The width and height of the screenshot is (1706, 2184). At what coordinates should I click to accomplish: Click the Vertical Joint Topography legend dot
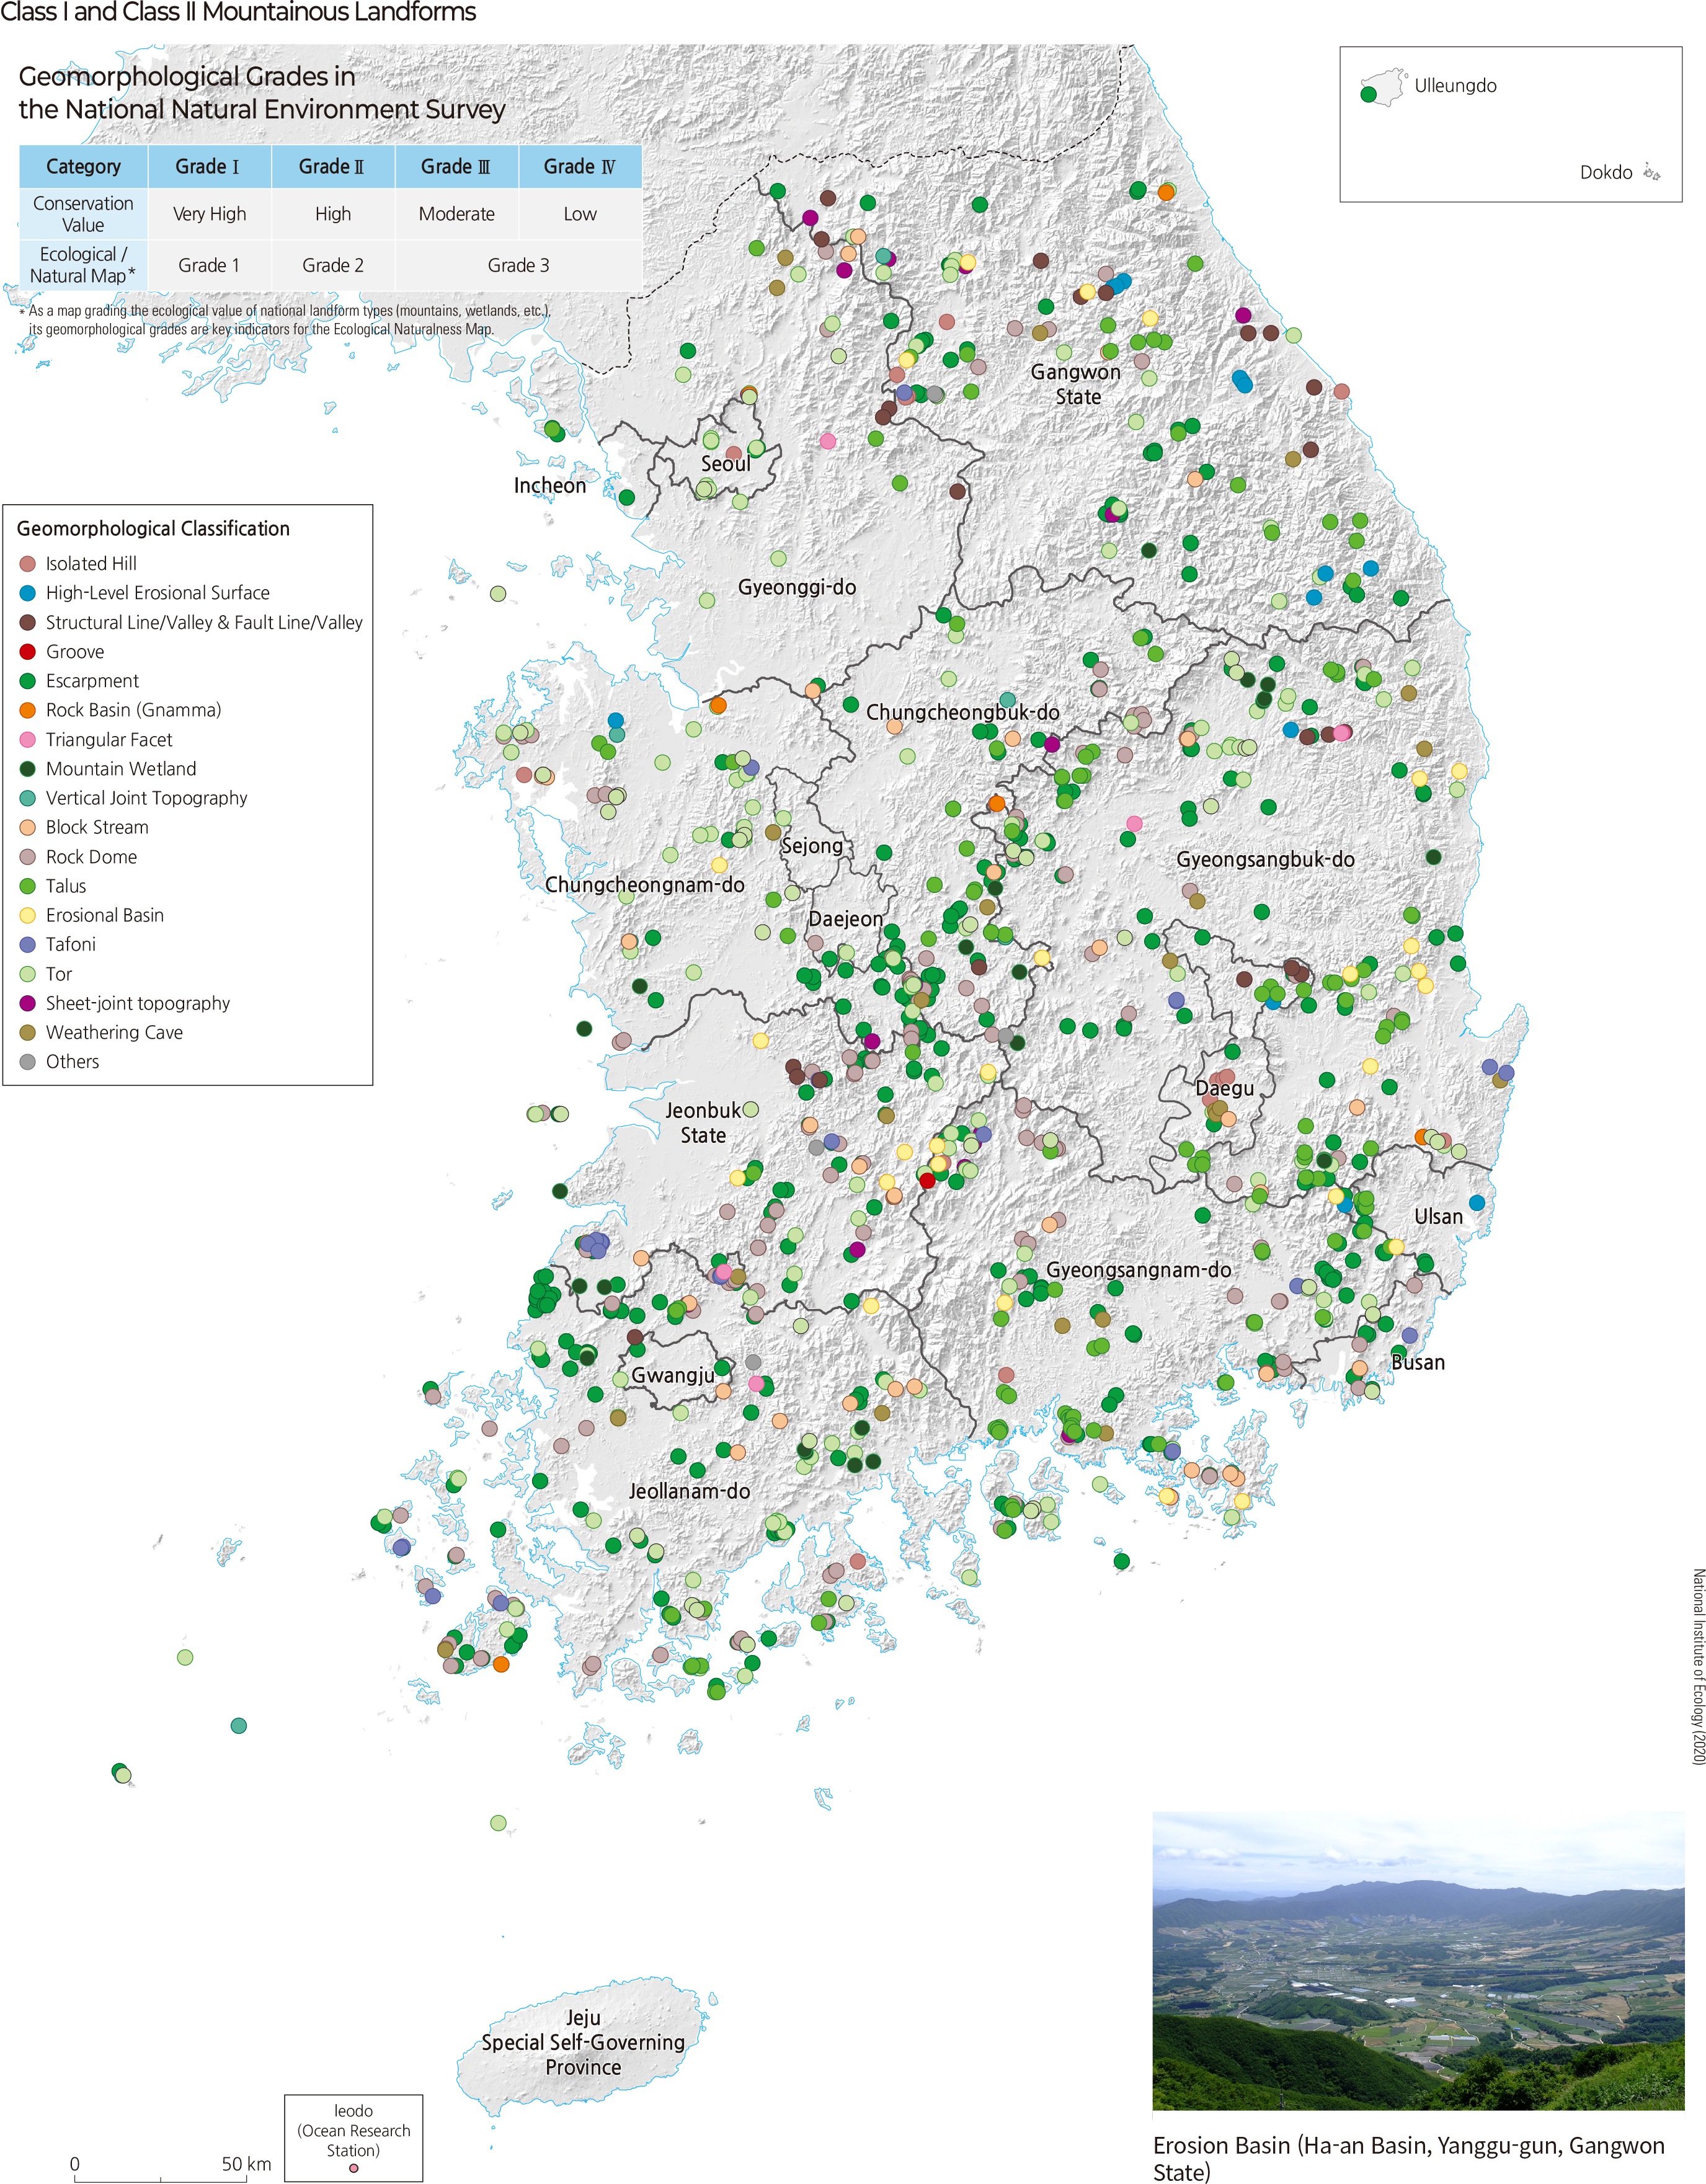pyautogui.click(x=28, y=798)
